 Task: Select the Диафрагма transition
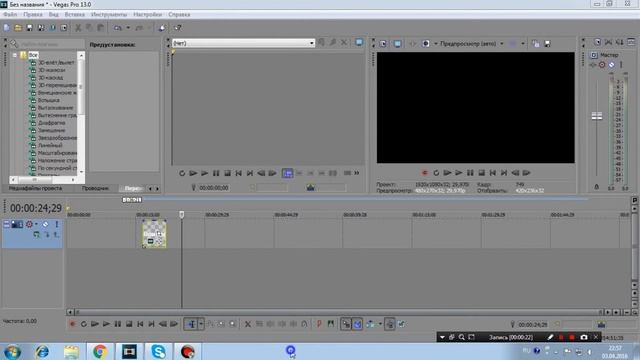click(x=51, y=123)
